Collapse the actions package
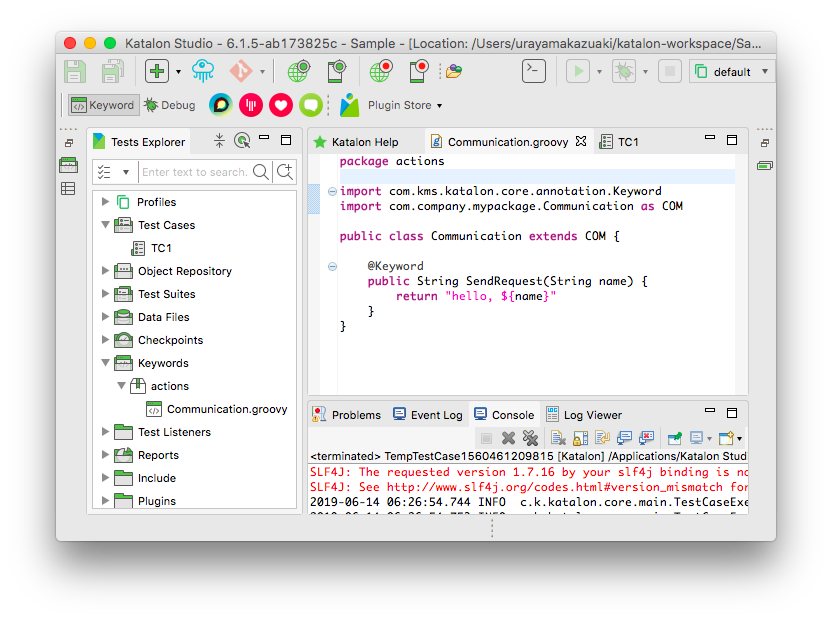This screenshot has height=621, width=832. pos(122,386)
